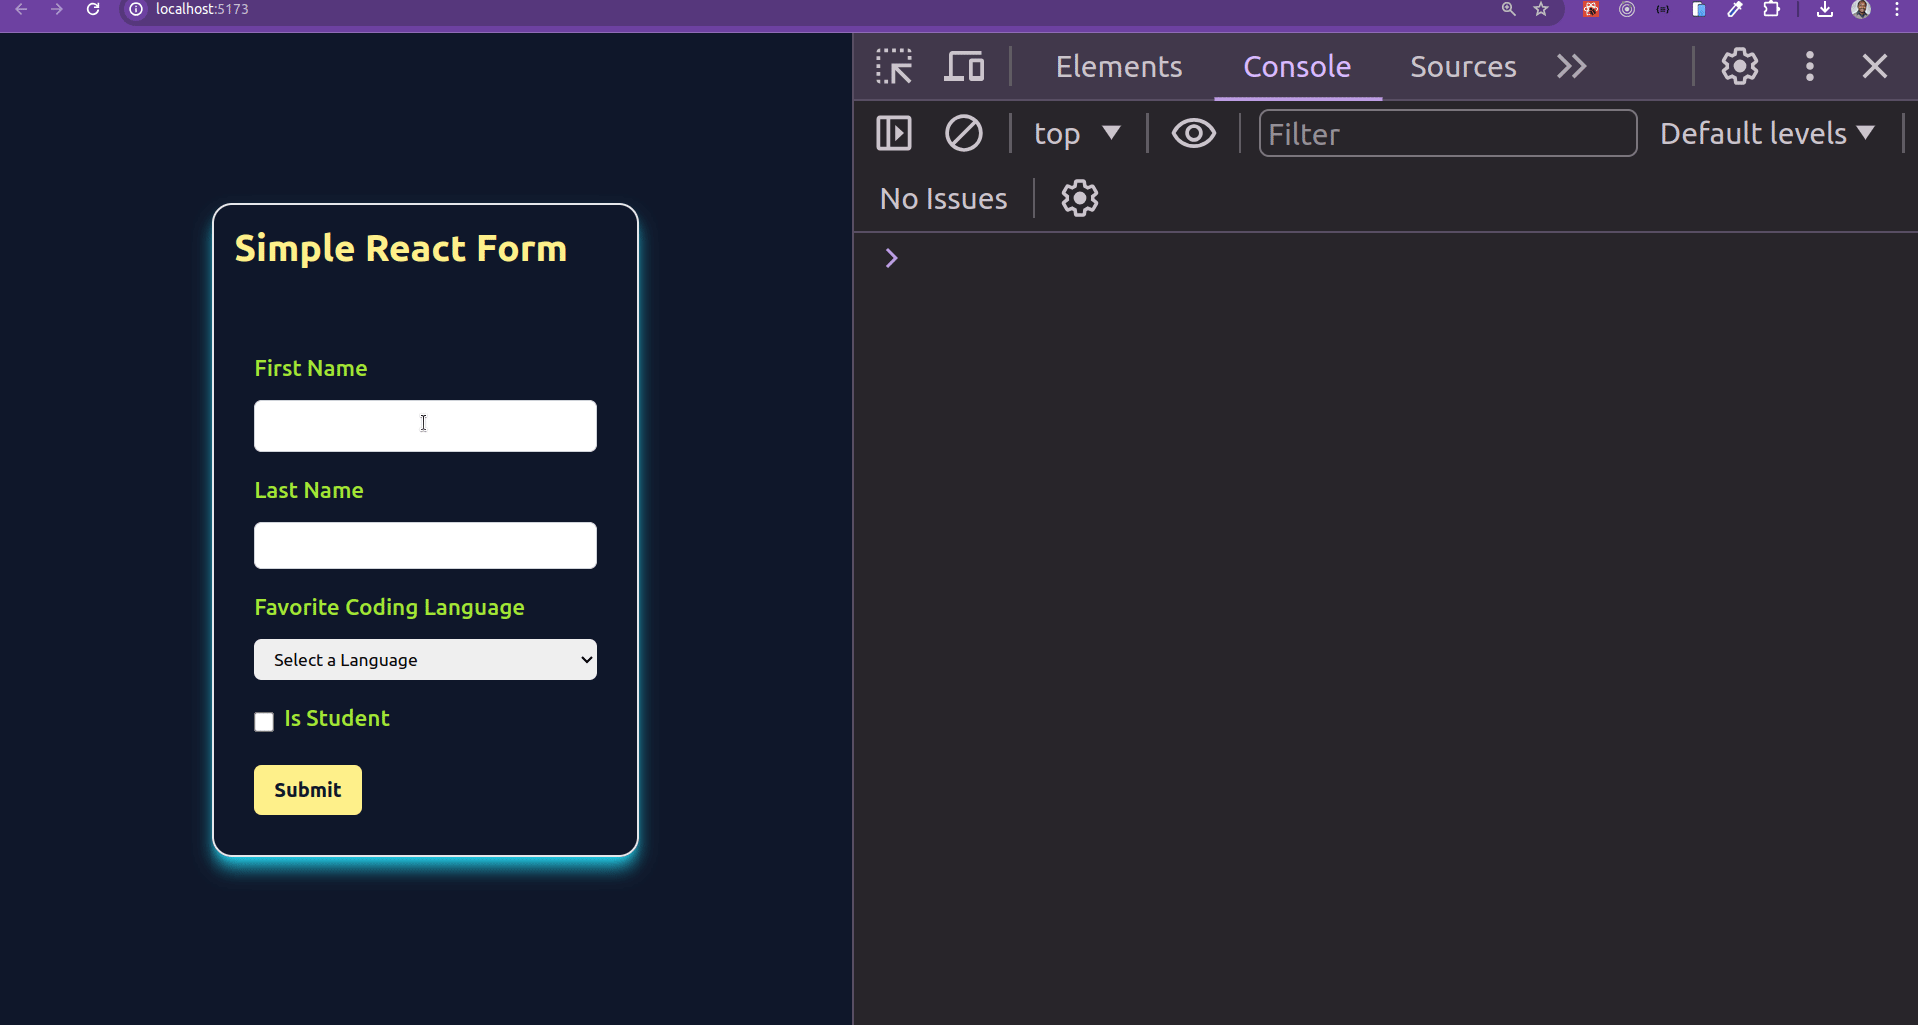This screenshot has width=1918, height=1025.
Task: Reload the localhost page
Action: pyautogui.click(x=93, y=9)
